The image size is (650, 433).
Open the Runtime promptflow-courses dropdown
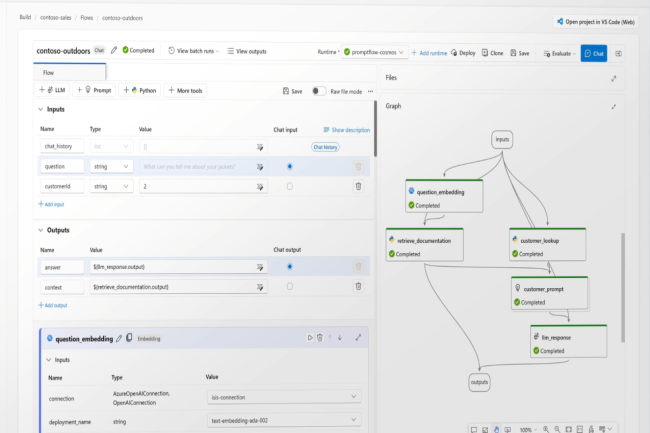pyautogui.click(x=372, y=52)
